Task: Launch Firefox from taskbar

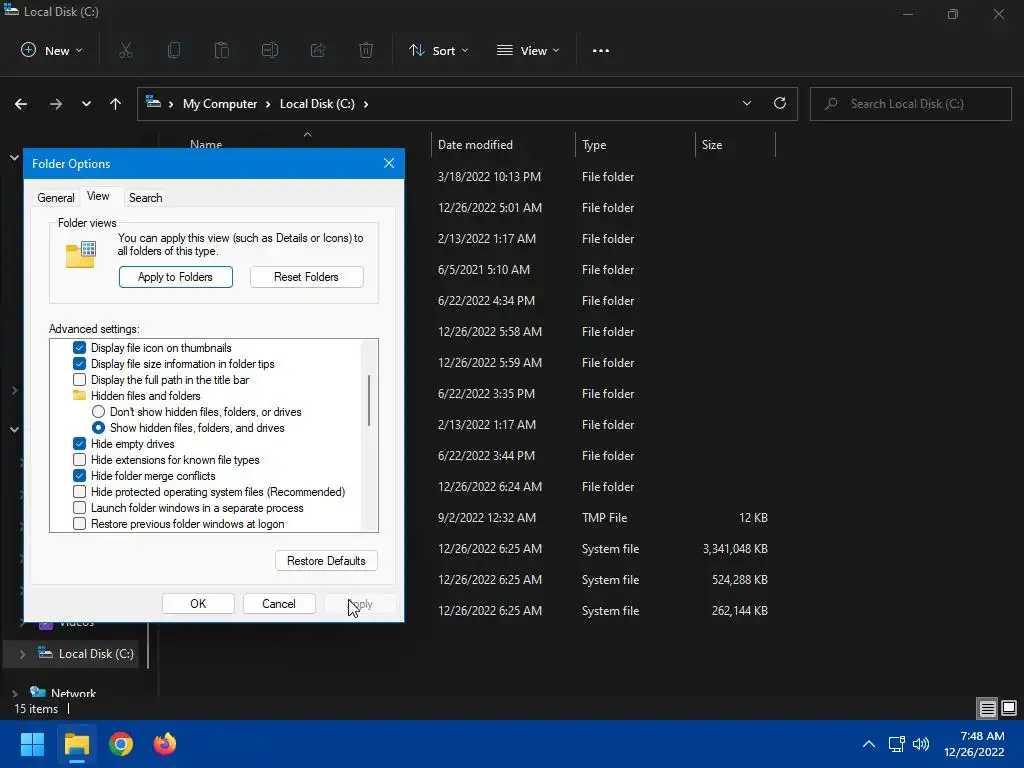Action: point(165,744)
